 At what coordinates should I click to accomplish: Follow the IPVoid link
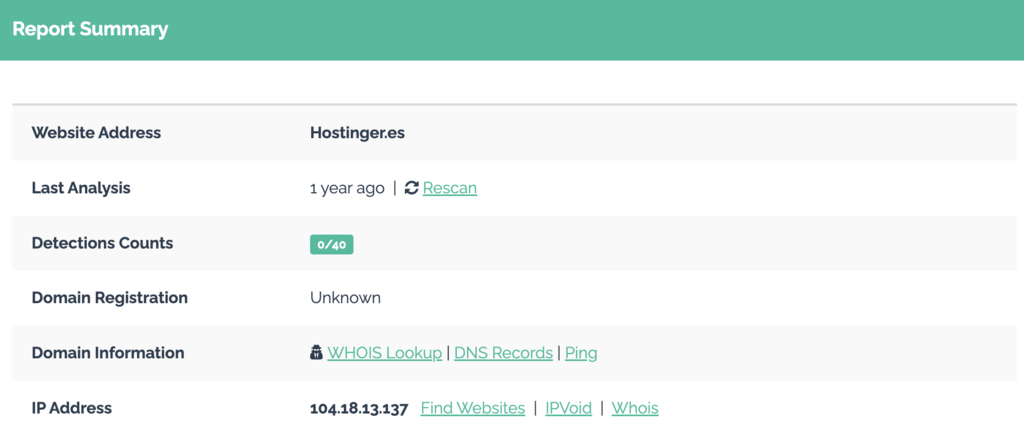pos(568,408)
